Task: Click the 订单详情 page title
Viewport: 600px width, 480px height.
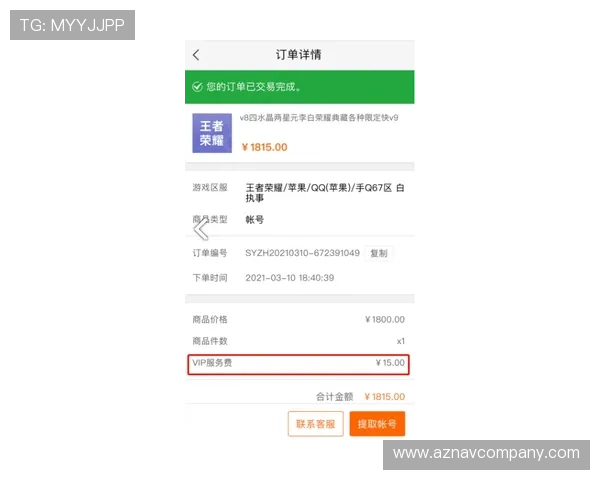Action: (299, 55)
